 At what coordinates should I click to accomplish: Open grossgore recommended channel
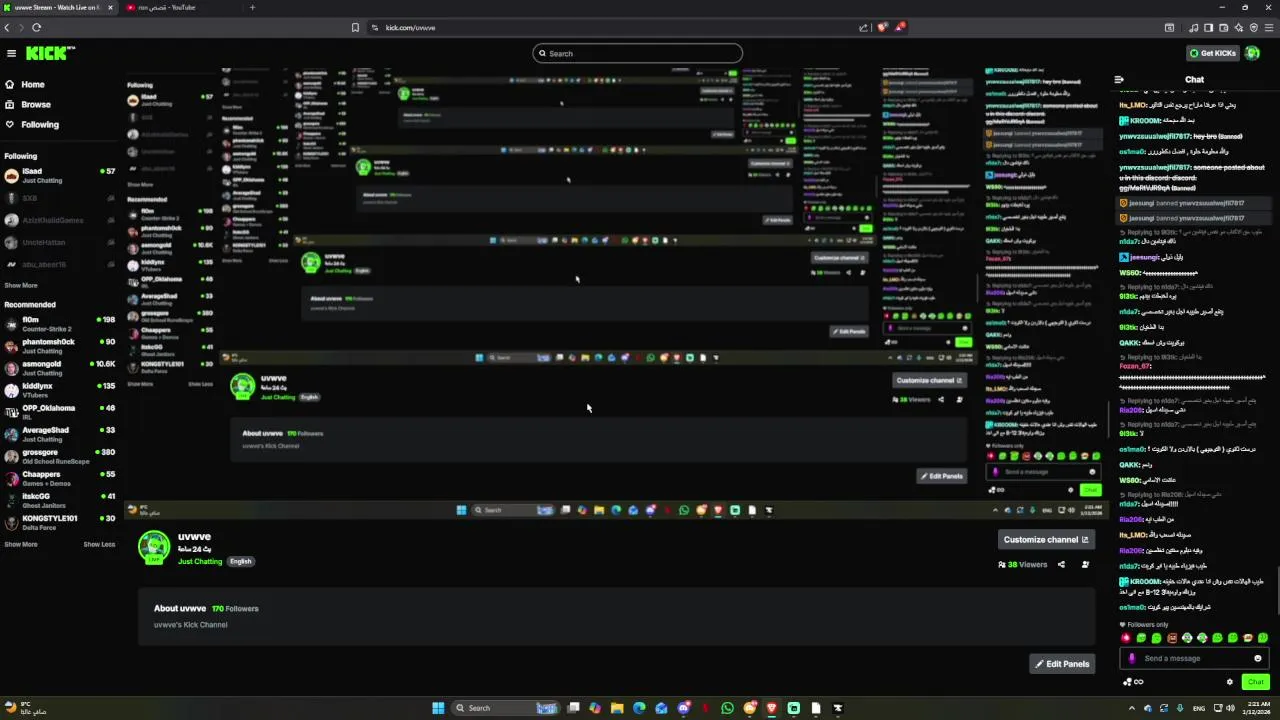click(60, 456)
